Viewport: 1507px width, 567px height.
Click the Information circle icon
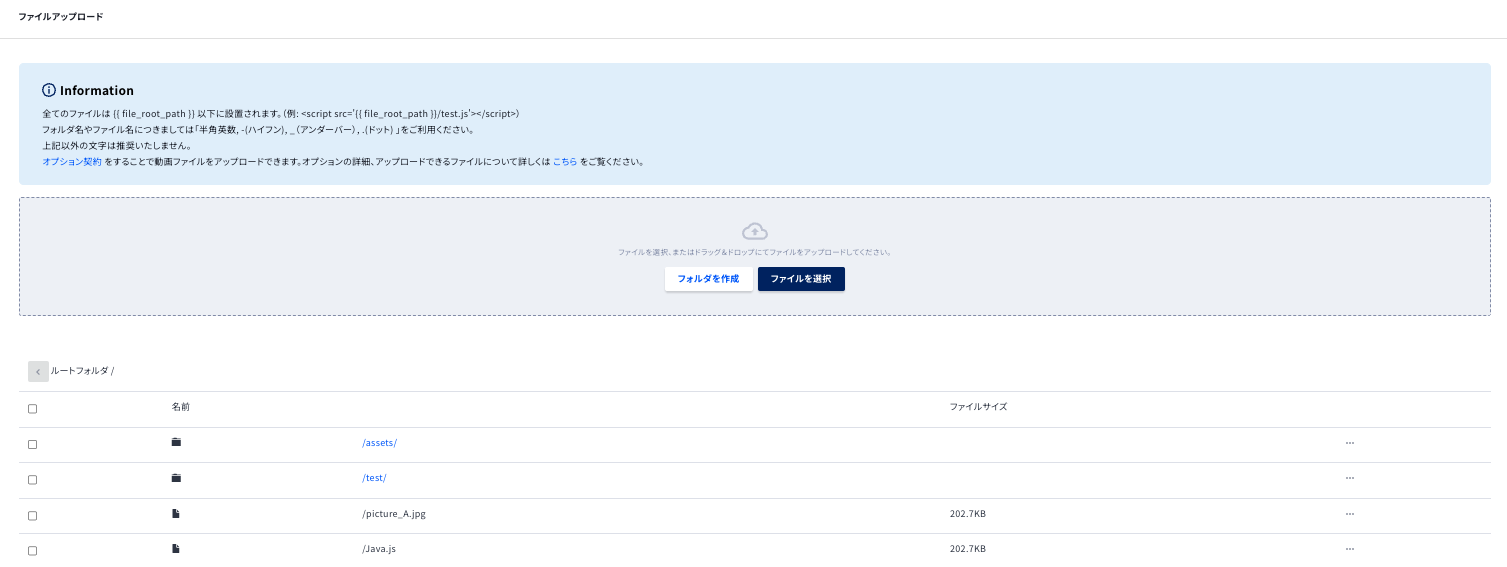pos(49,90)
